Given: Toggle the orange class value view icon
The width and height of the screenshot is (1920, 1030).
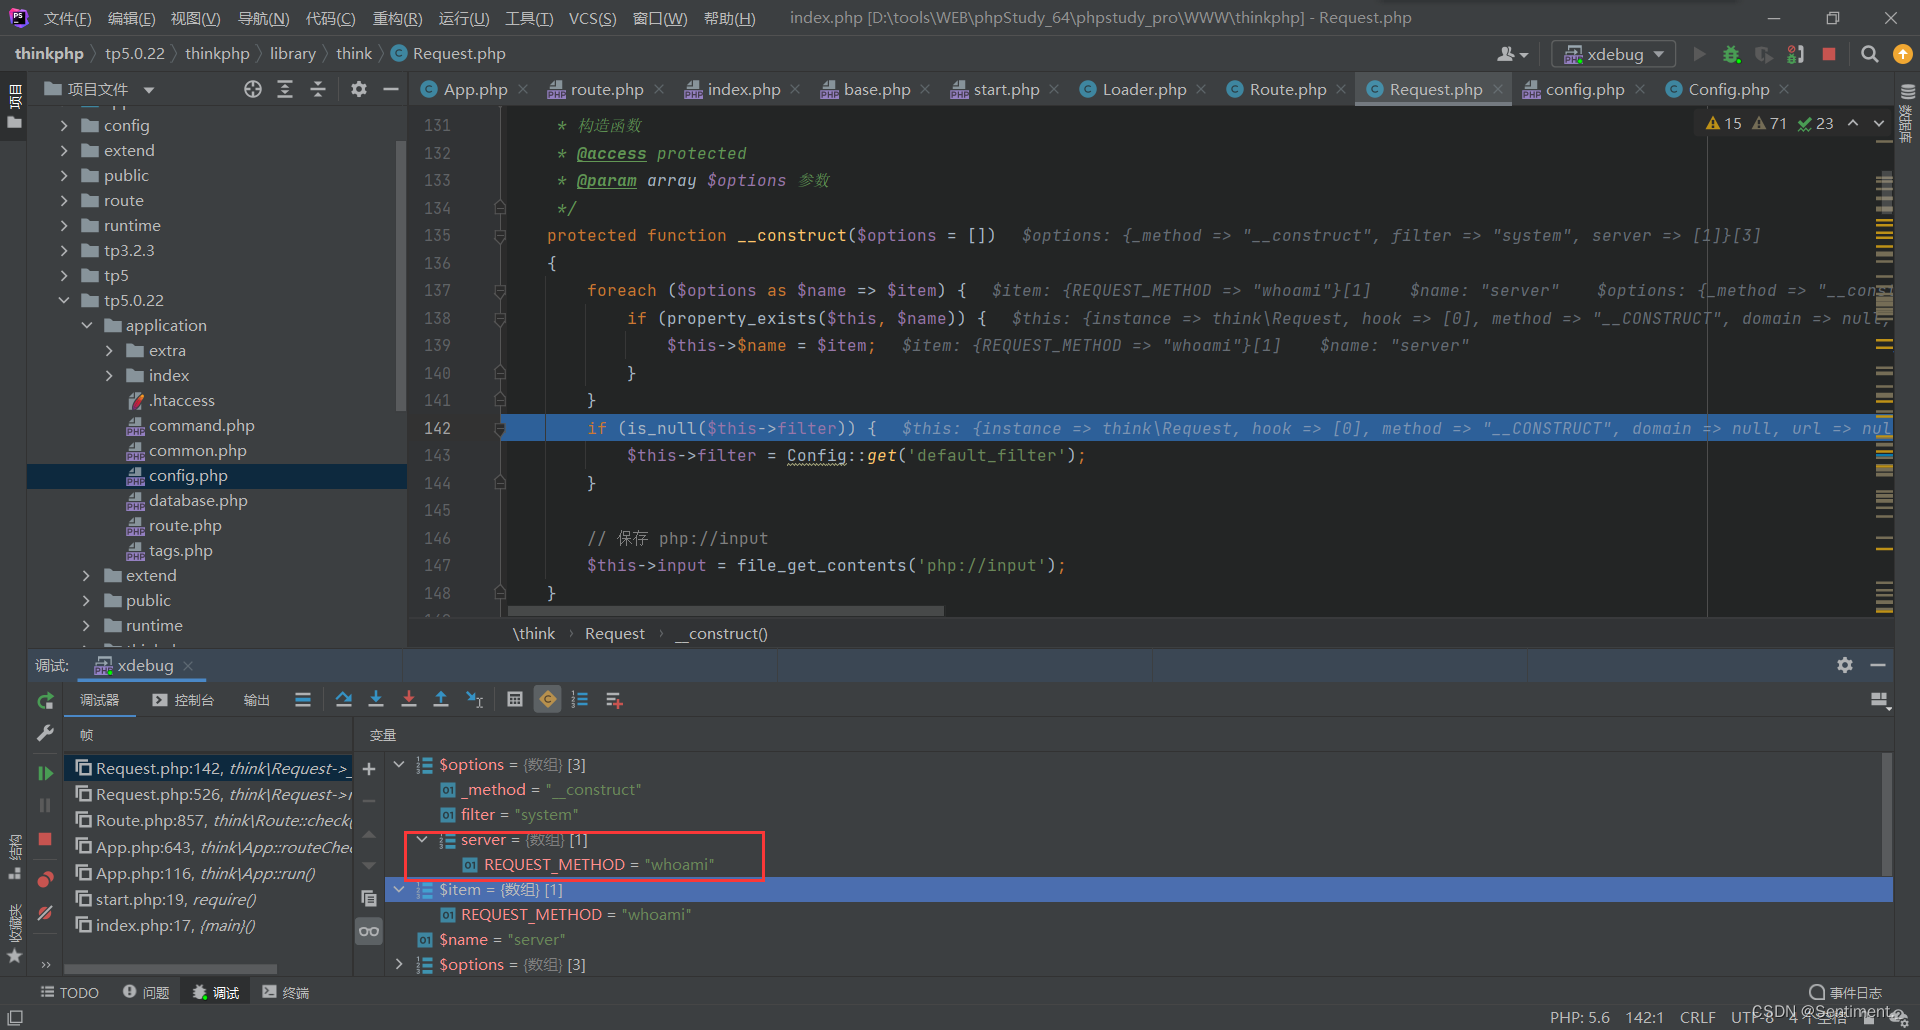Looking at the screenshot, I should coord(548,700).
